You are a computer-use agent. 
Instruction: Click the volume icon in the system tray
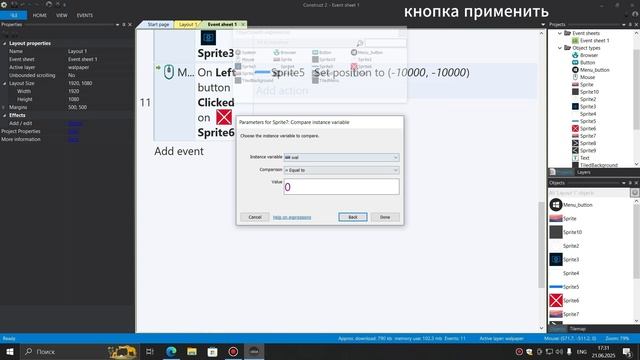tap(559, 352)
